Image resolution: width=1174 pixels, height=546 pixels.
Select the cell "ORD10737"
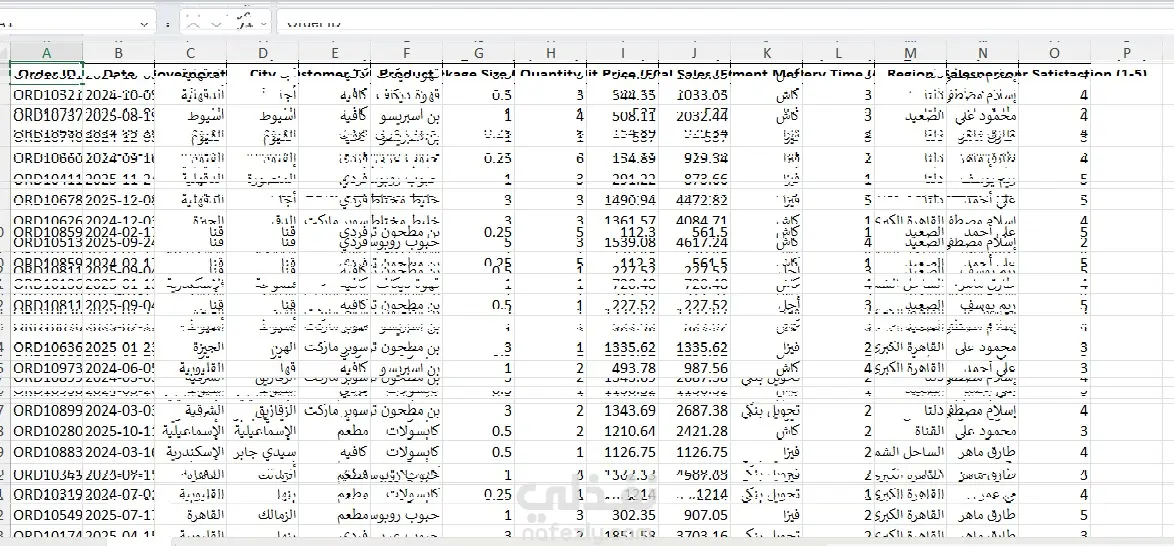point(46,116)
